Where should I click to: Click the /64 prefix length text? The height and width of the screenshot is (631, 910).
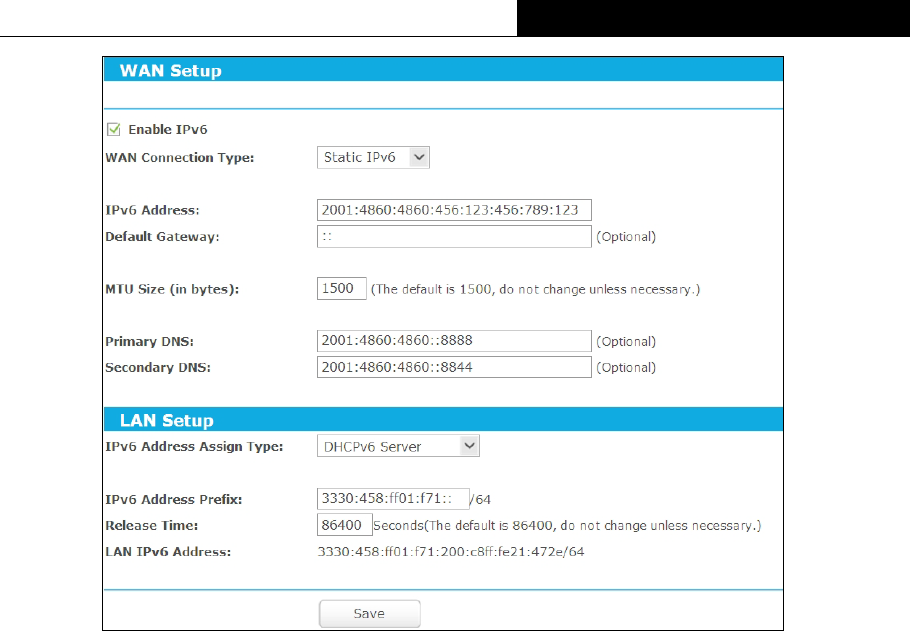480,499
